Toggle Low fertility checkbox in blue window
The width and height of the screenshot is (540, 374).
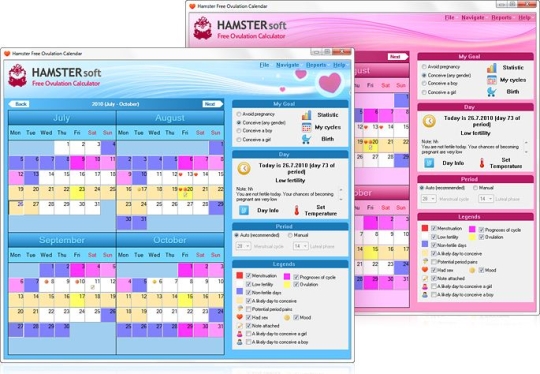tap(248, 284)
